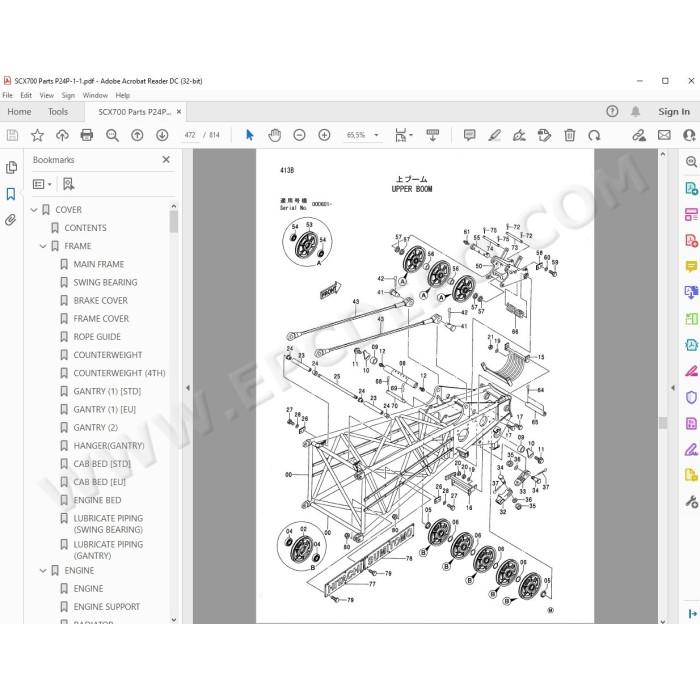The image size is (700, 700).
Task: Collapse the ENGINE bookmark group
Action: point(43,571)
